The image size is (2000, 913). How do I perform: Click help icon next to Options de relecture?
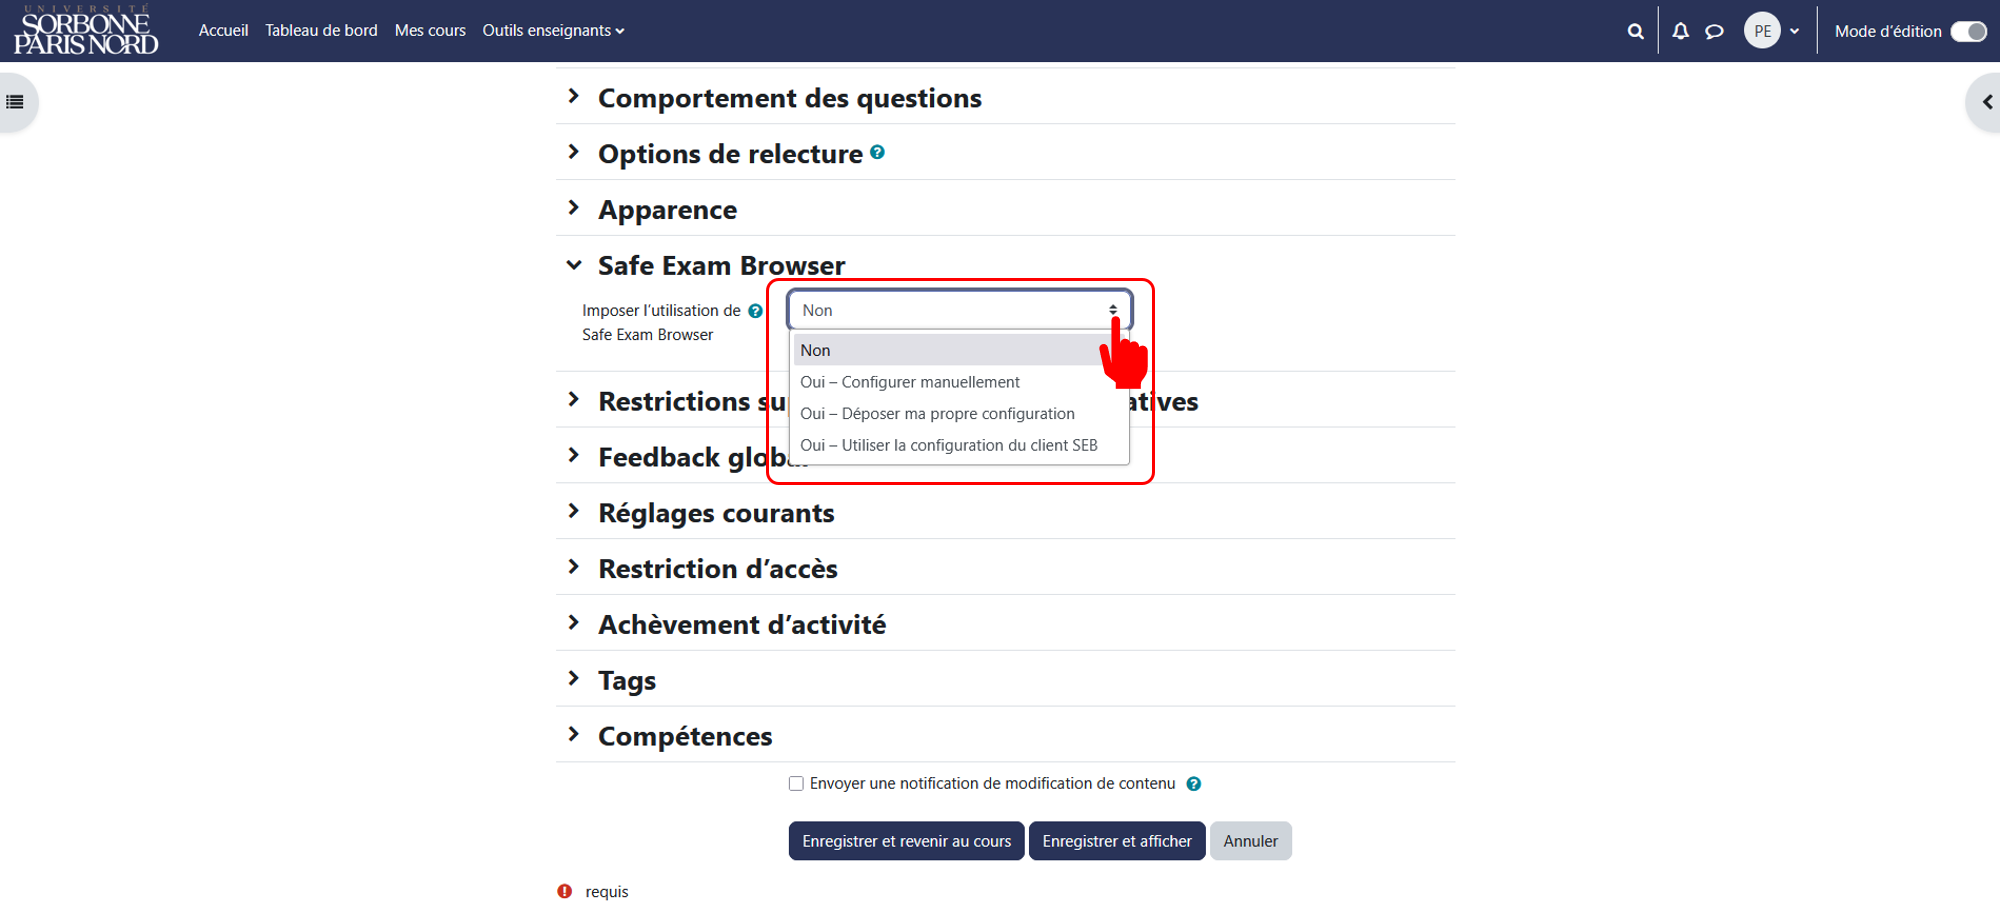click(x=877, y=152)
